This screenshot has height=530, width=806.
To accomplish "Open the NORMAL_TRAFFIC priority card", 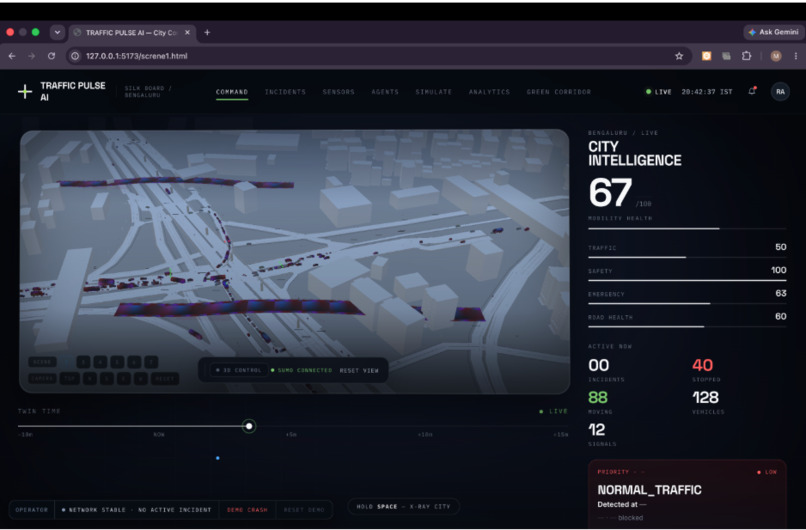I will click(x=687, y=494).
